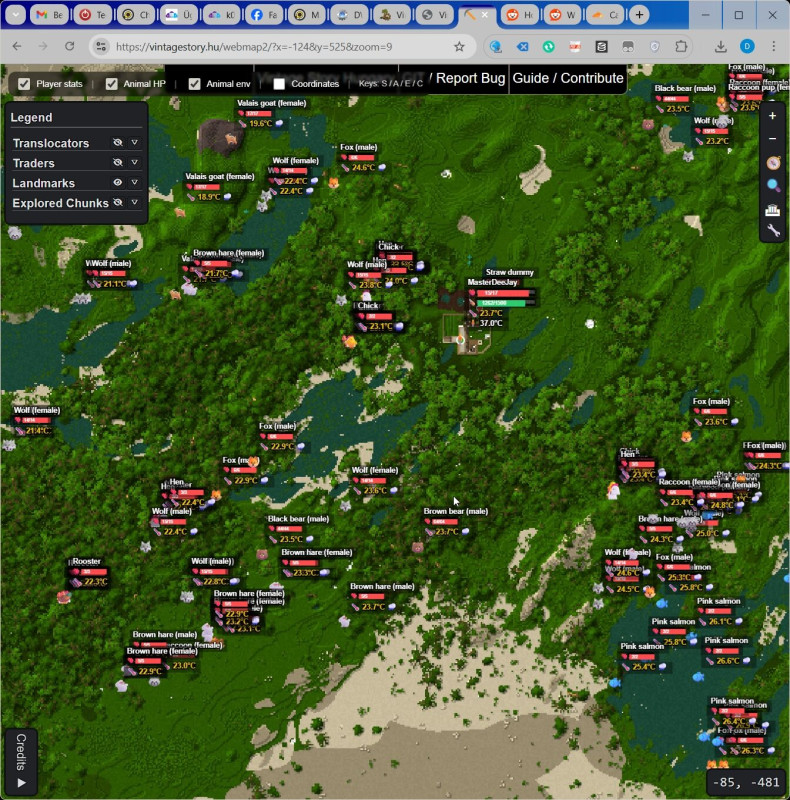This screenshot has width=790, height=800.
Task: Click the MasterDeeJay player label
Action: click(492, 282)
